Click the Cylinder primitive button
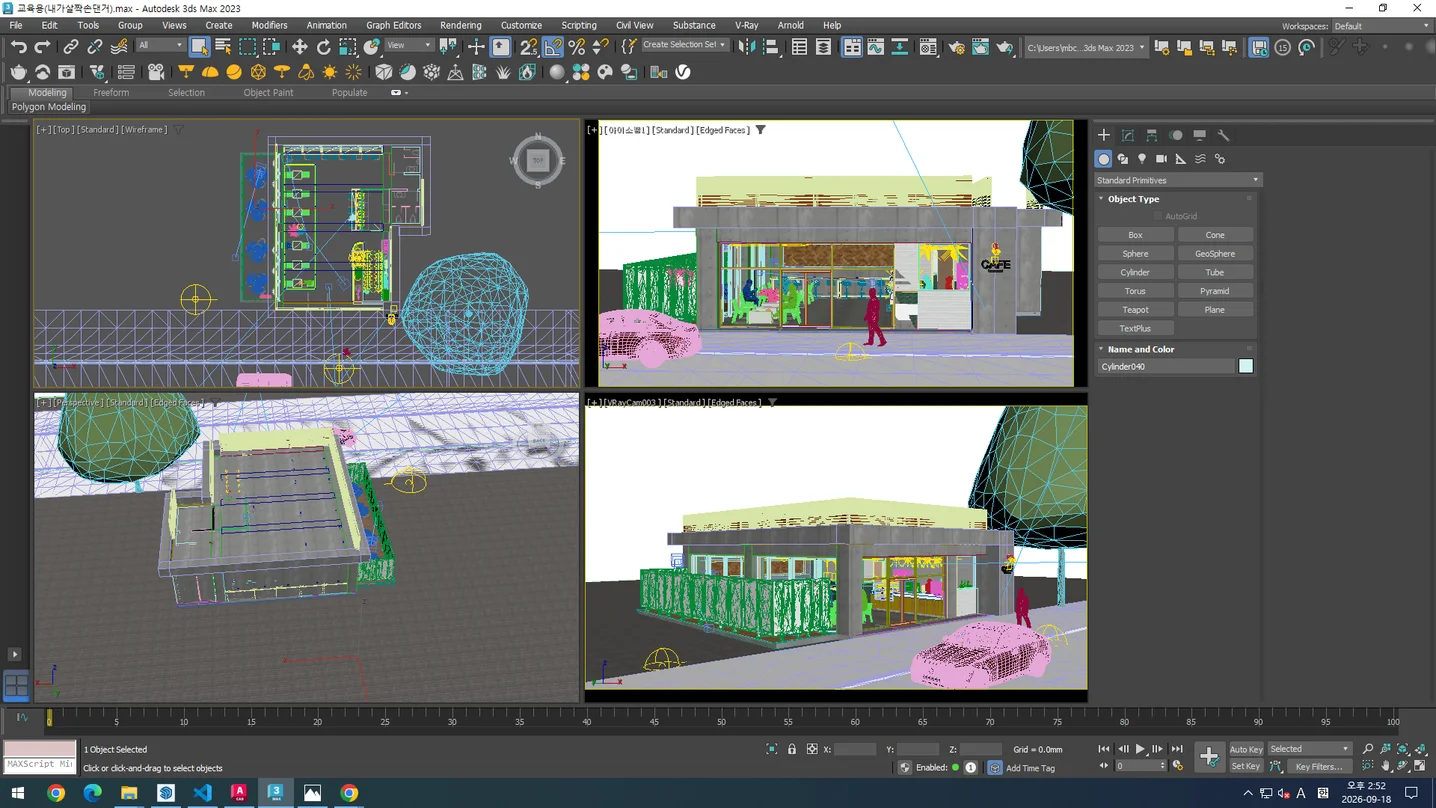The height and width of the screenshot is (808, 1436). coord(1135,272)
